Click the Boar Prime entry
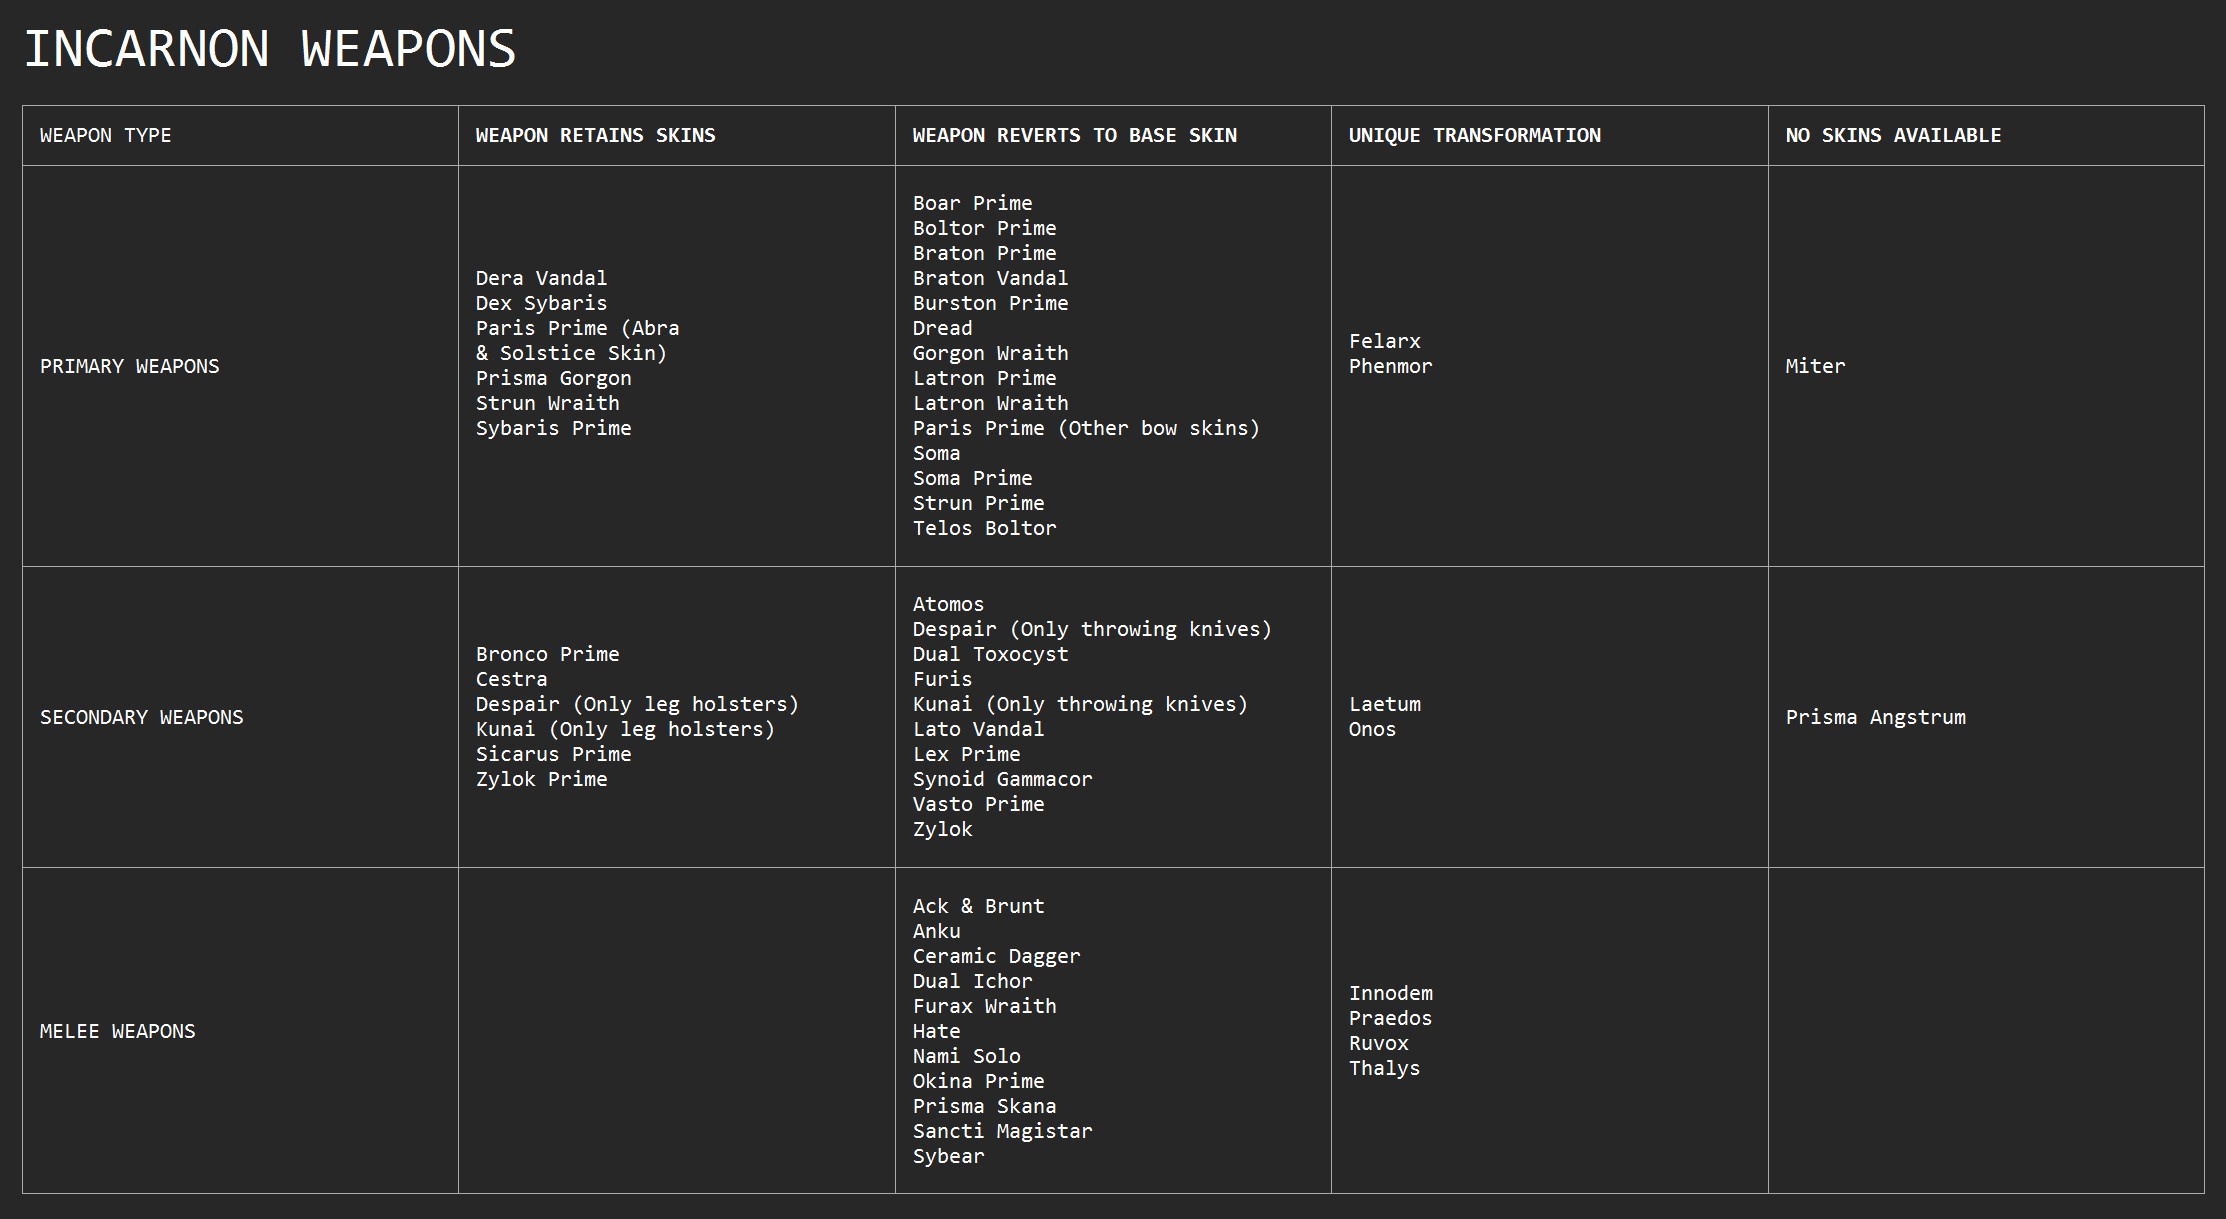This screenshot has height=1219, width=2226. click(972, 203)
